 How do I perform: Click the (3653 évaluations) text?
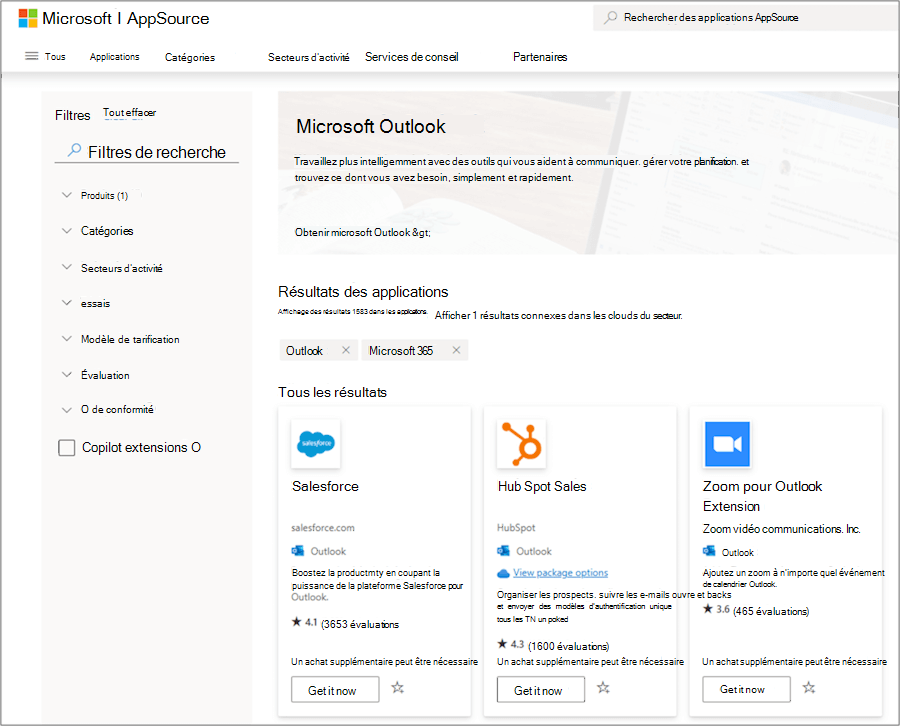(x=360, y=624)
